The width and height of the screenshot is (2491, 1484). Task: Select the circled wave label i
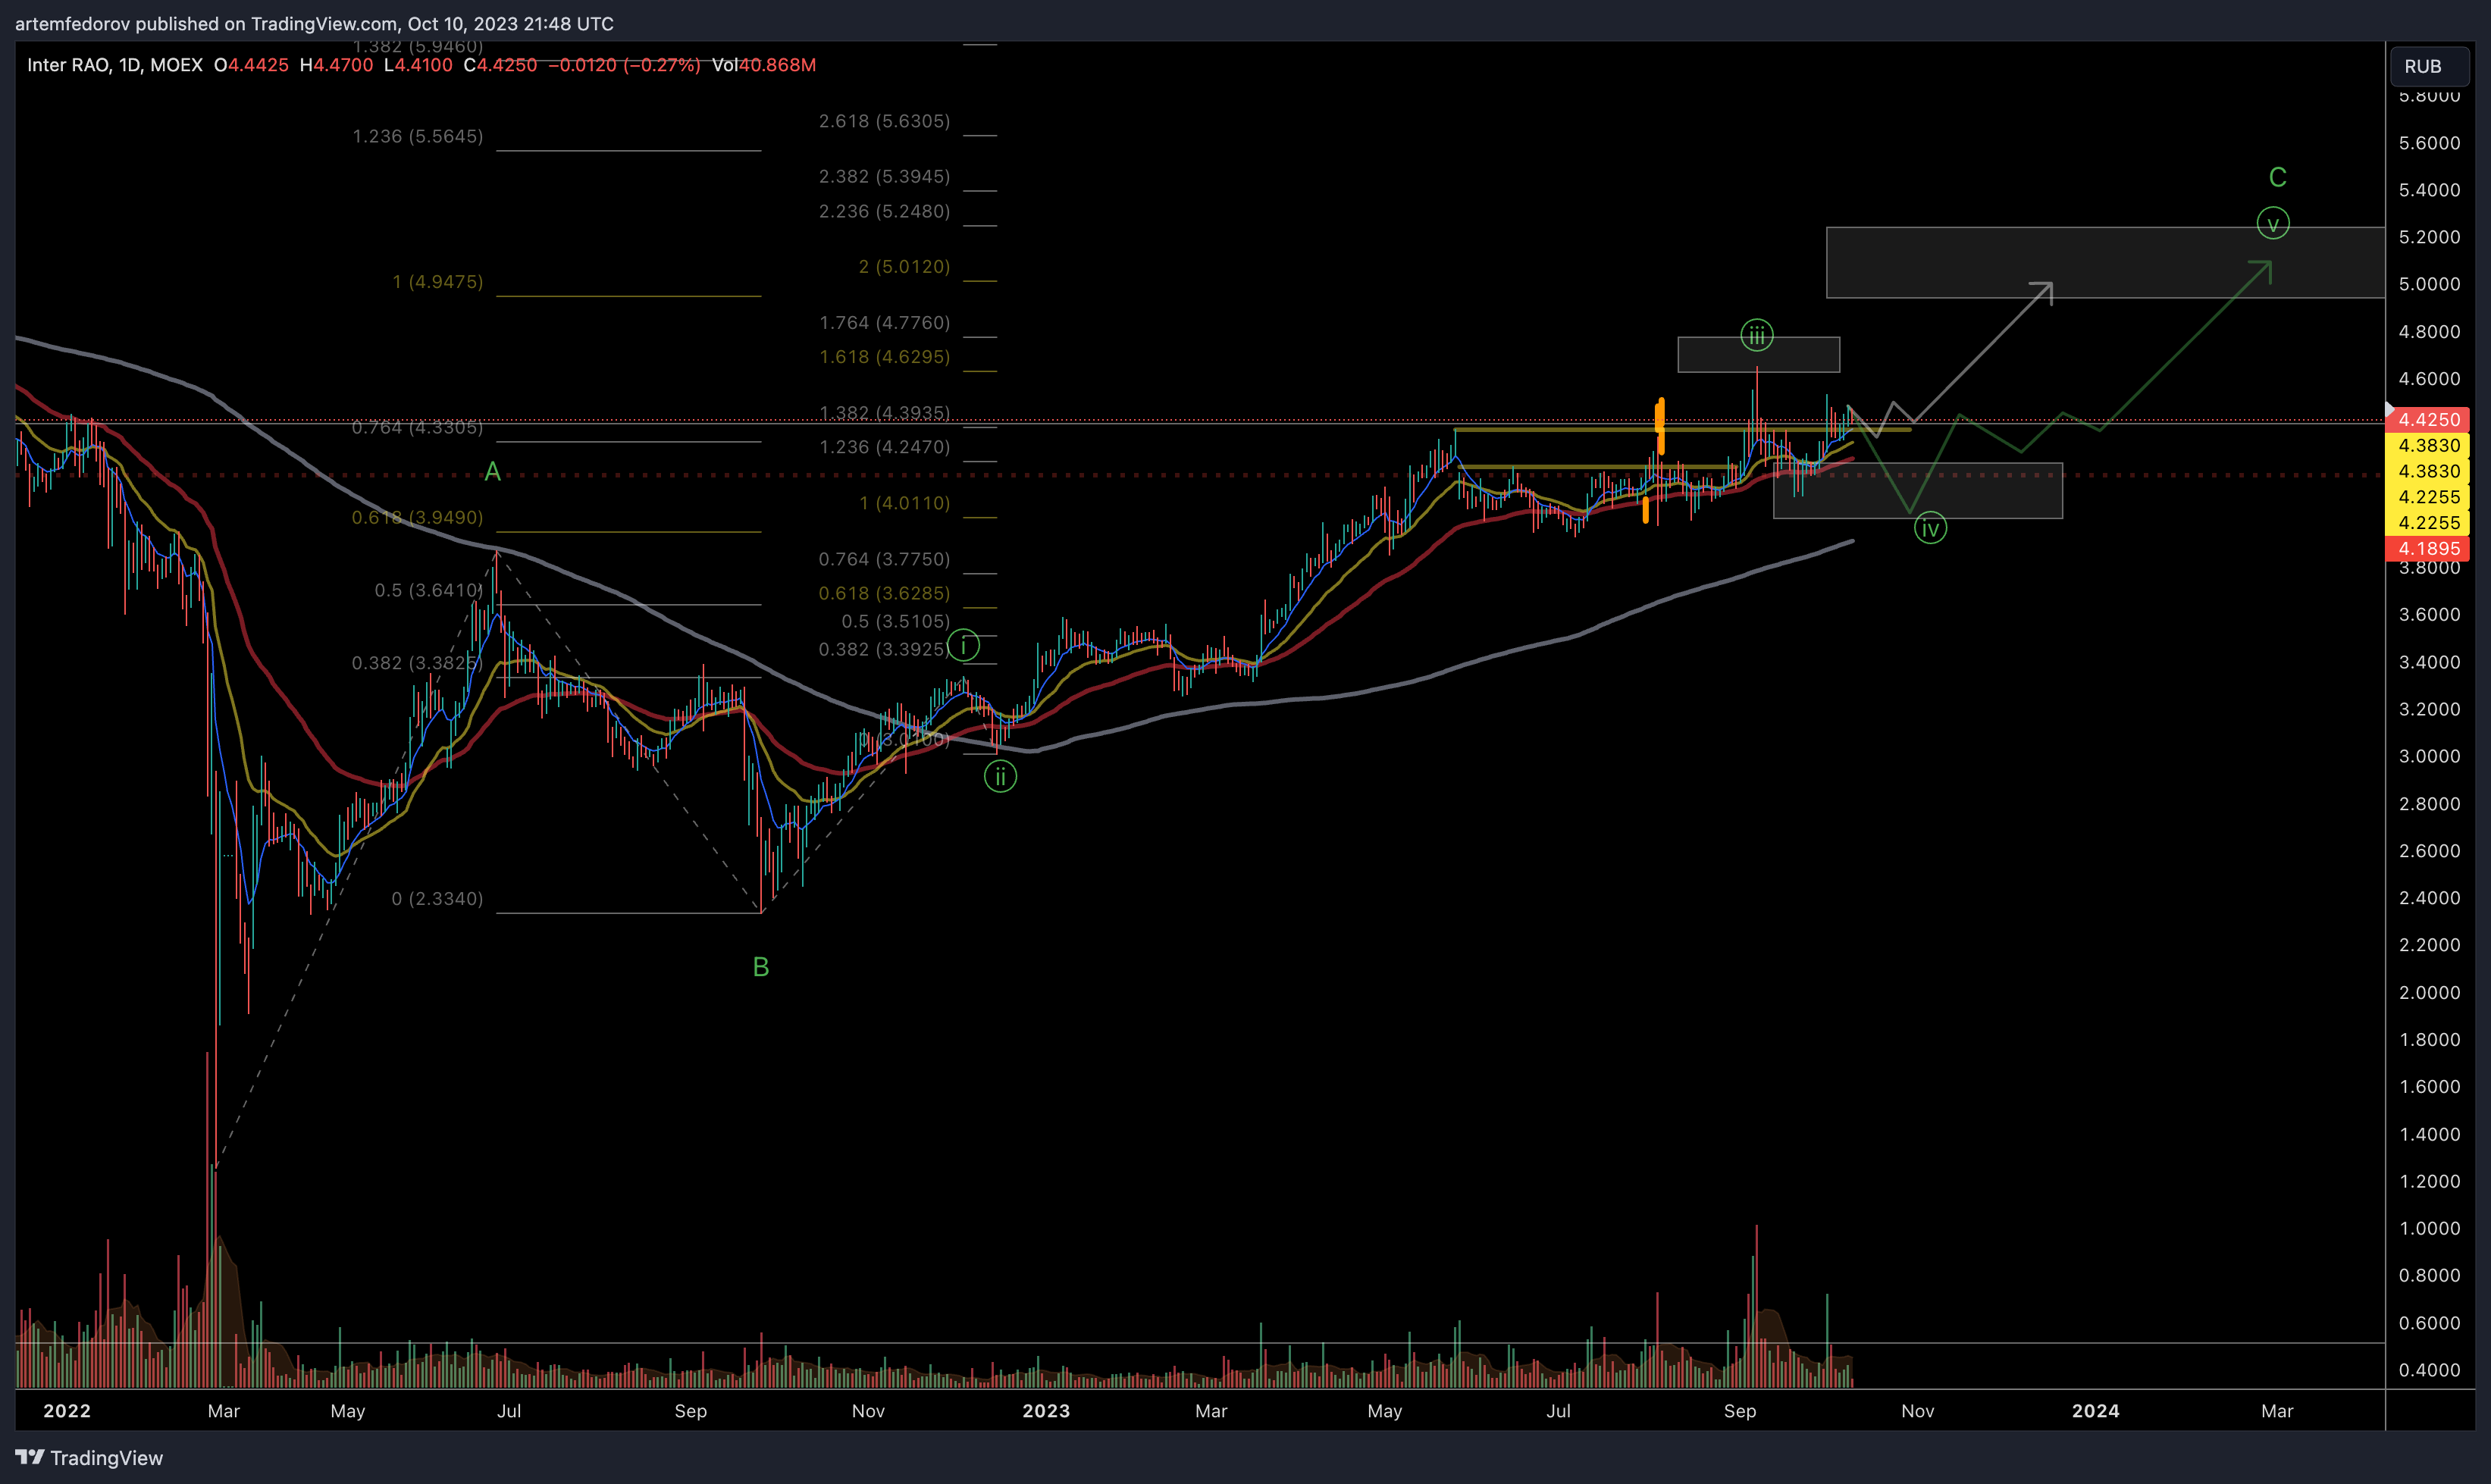click(964, 645)
